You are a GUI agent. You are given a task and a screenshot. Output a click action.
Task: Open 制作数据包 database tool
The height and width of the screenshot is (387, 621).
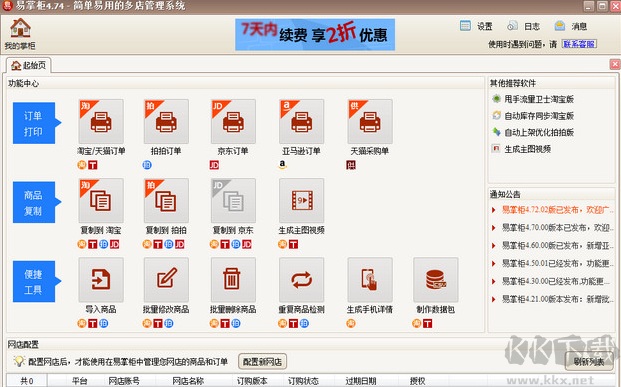click(436, 280)
